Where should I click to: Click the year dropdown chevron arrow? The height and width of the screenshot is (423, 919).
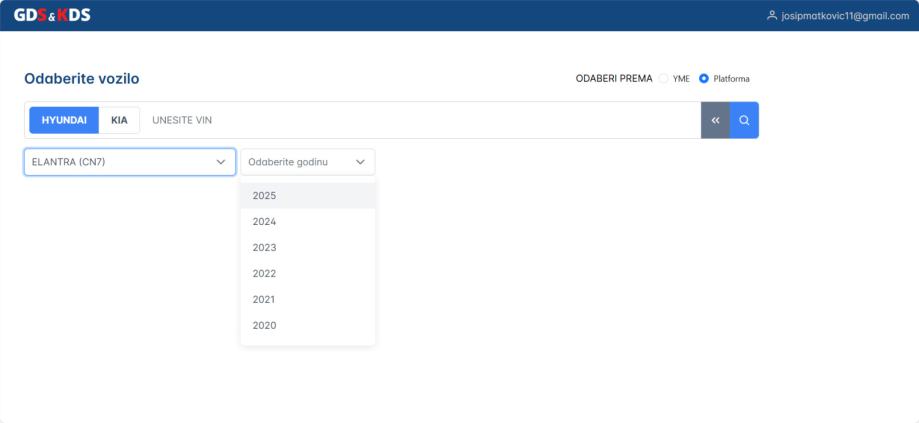coord(360,162)
